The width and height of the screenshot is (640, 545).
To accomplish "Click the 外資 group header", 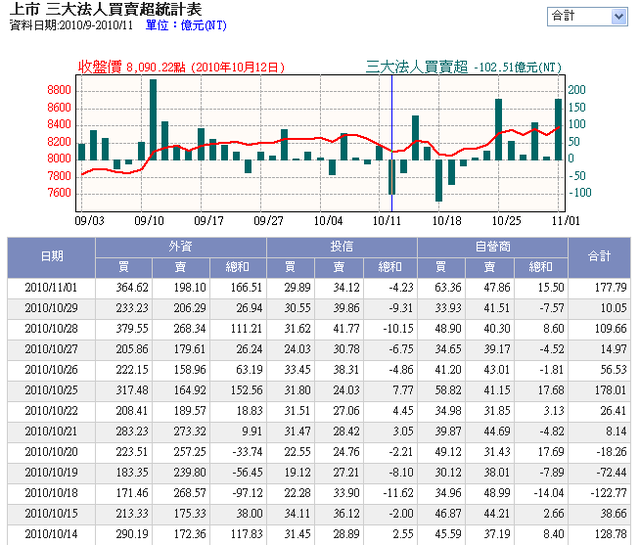I will coord(181,247).
